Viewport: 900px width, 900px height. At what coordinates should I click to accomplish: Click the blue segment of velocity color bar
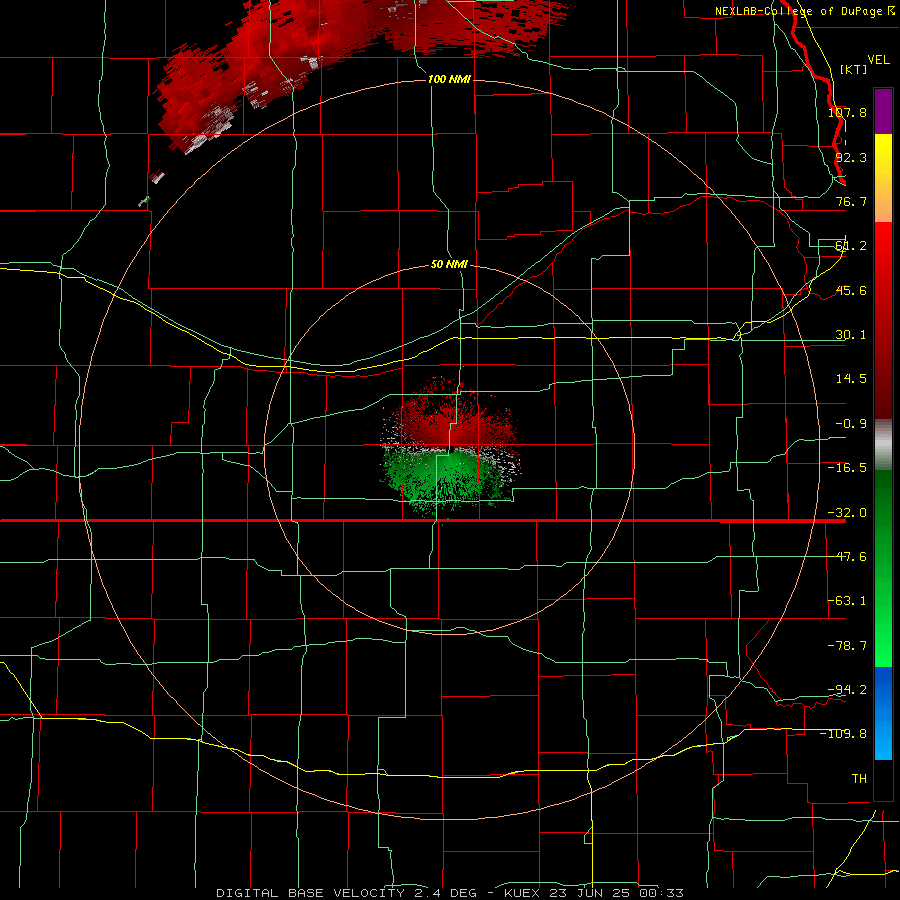point(883,713)
